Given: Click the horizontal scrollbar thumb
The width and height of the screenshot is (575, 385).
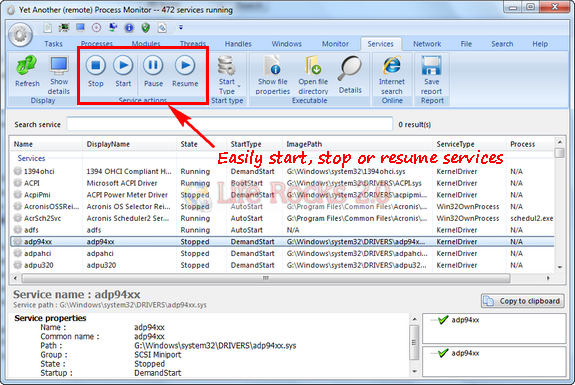Looking at the screenshot, I should (266, 278).
